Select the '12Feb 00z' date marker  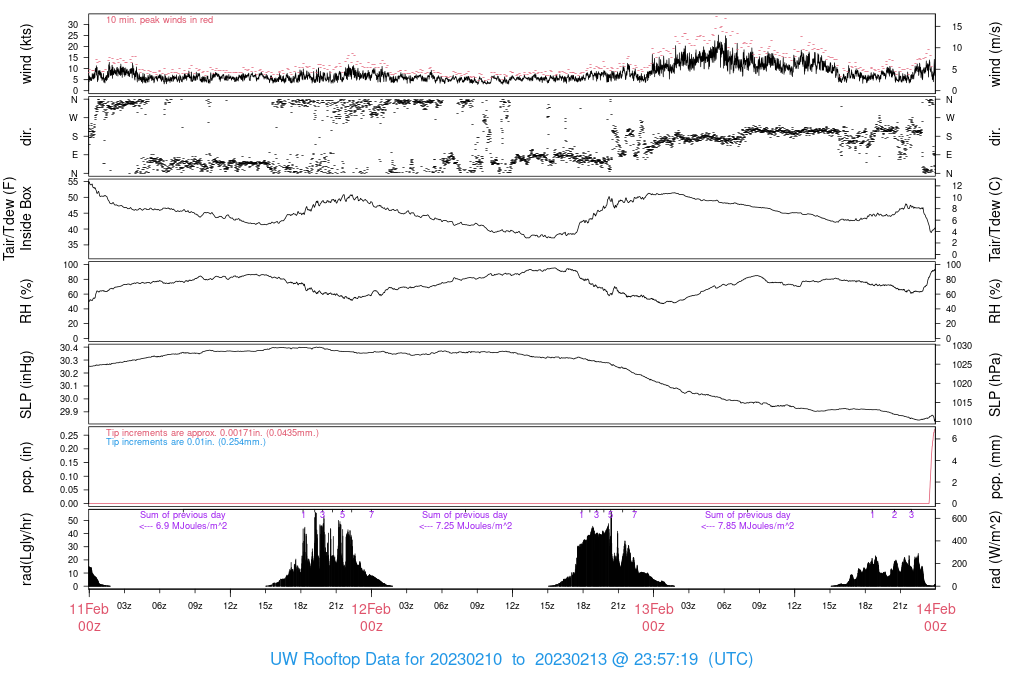click(371, 618)
